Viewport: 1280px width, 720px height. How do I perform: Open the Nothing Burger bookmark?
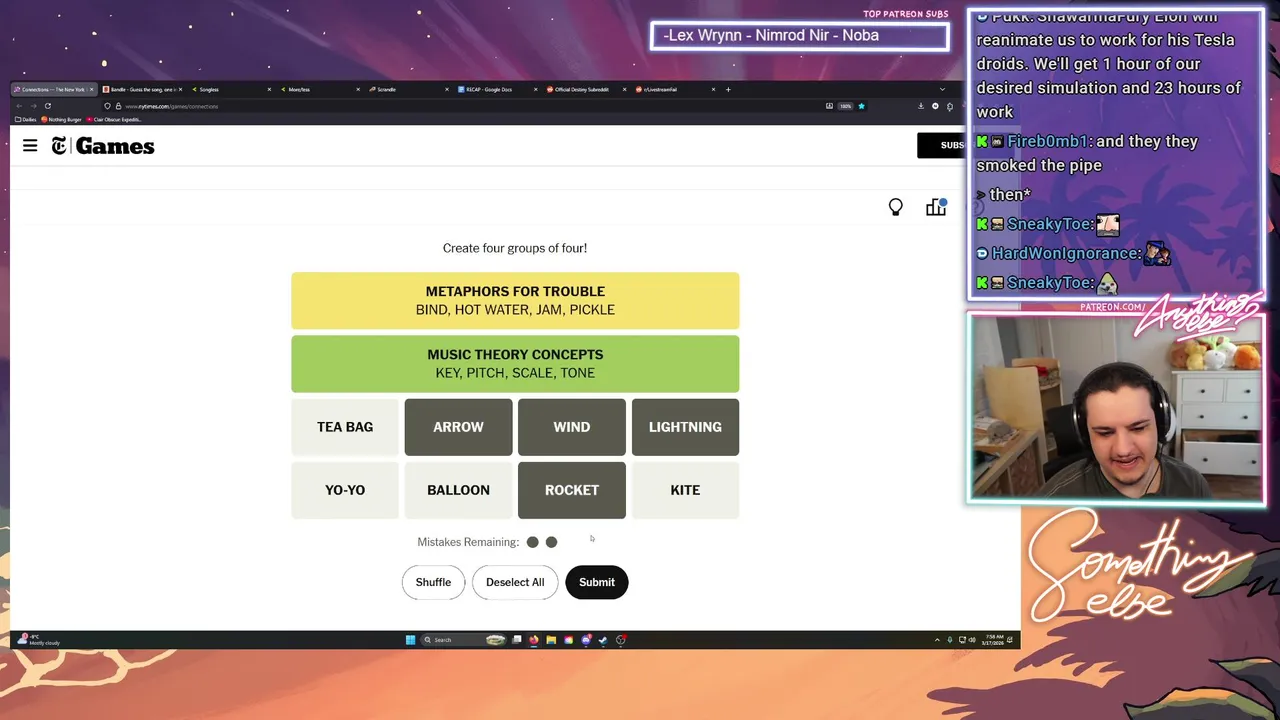coord(61,119)
